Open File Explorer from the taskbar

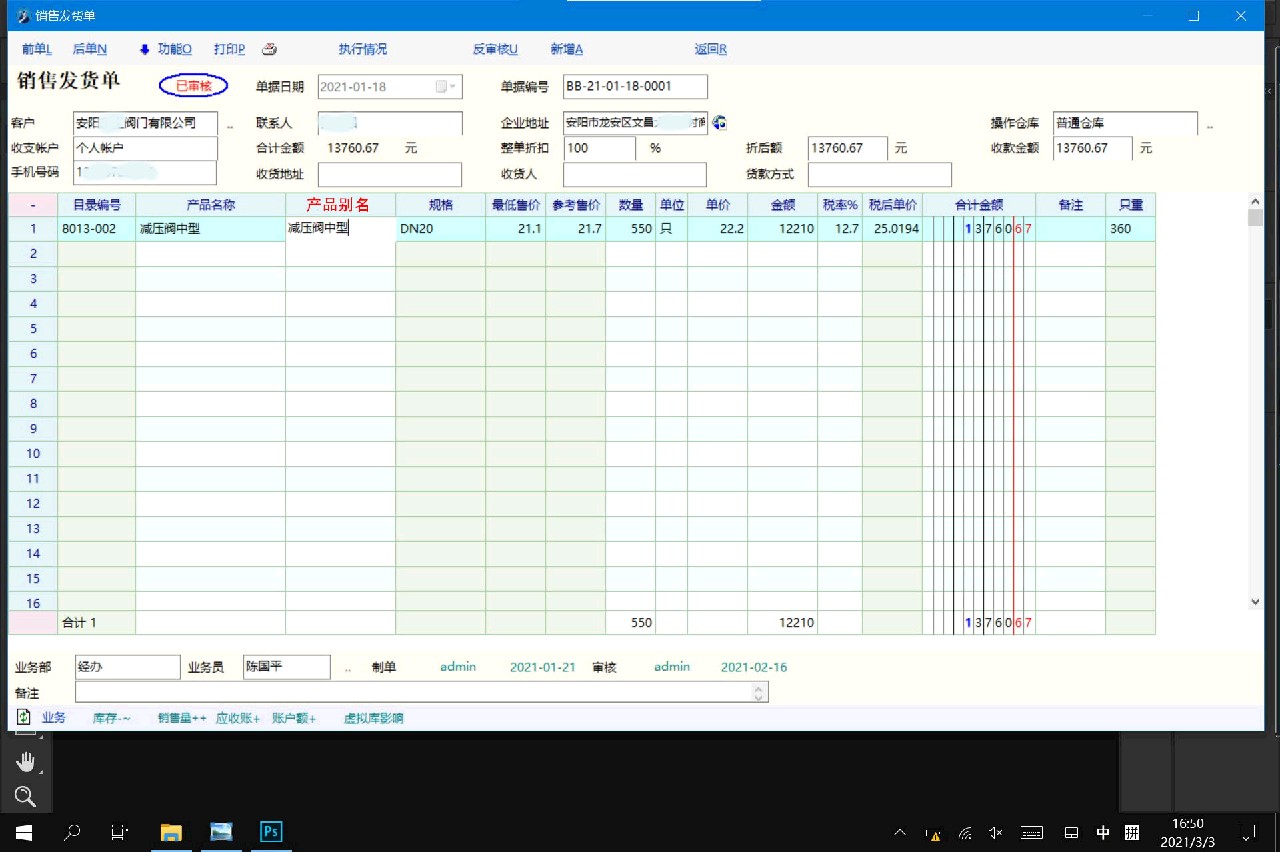(172, 831)
